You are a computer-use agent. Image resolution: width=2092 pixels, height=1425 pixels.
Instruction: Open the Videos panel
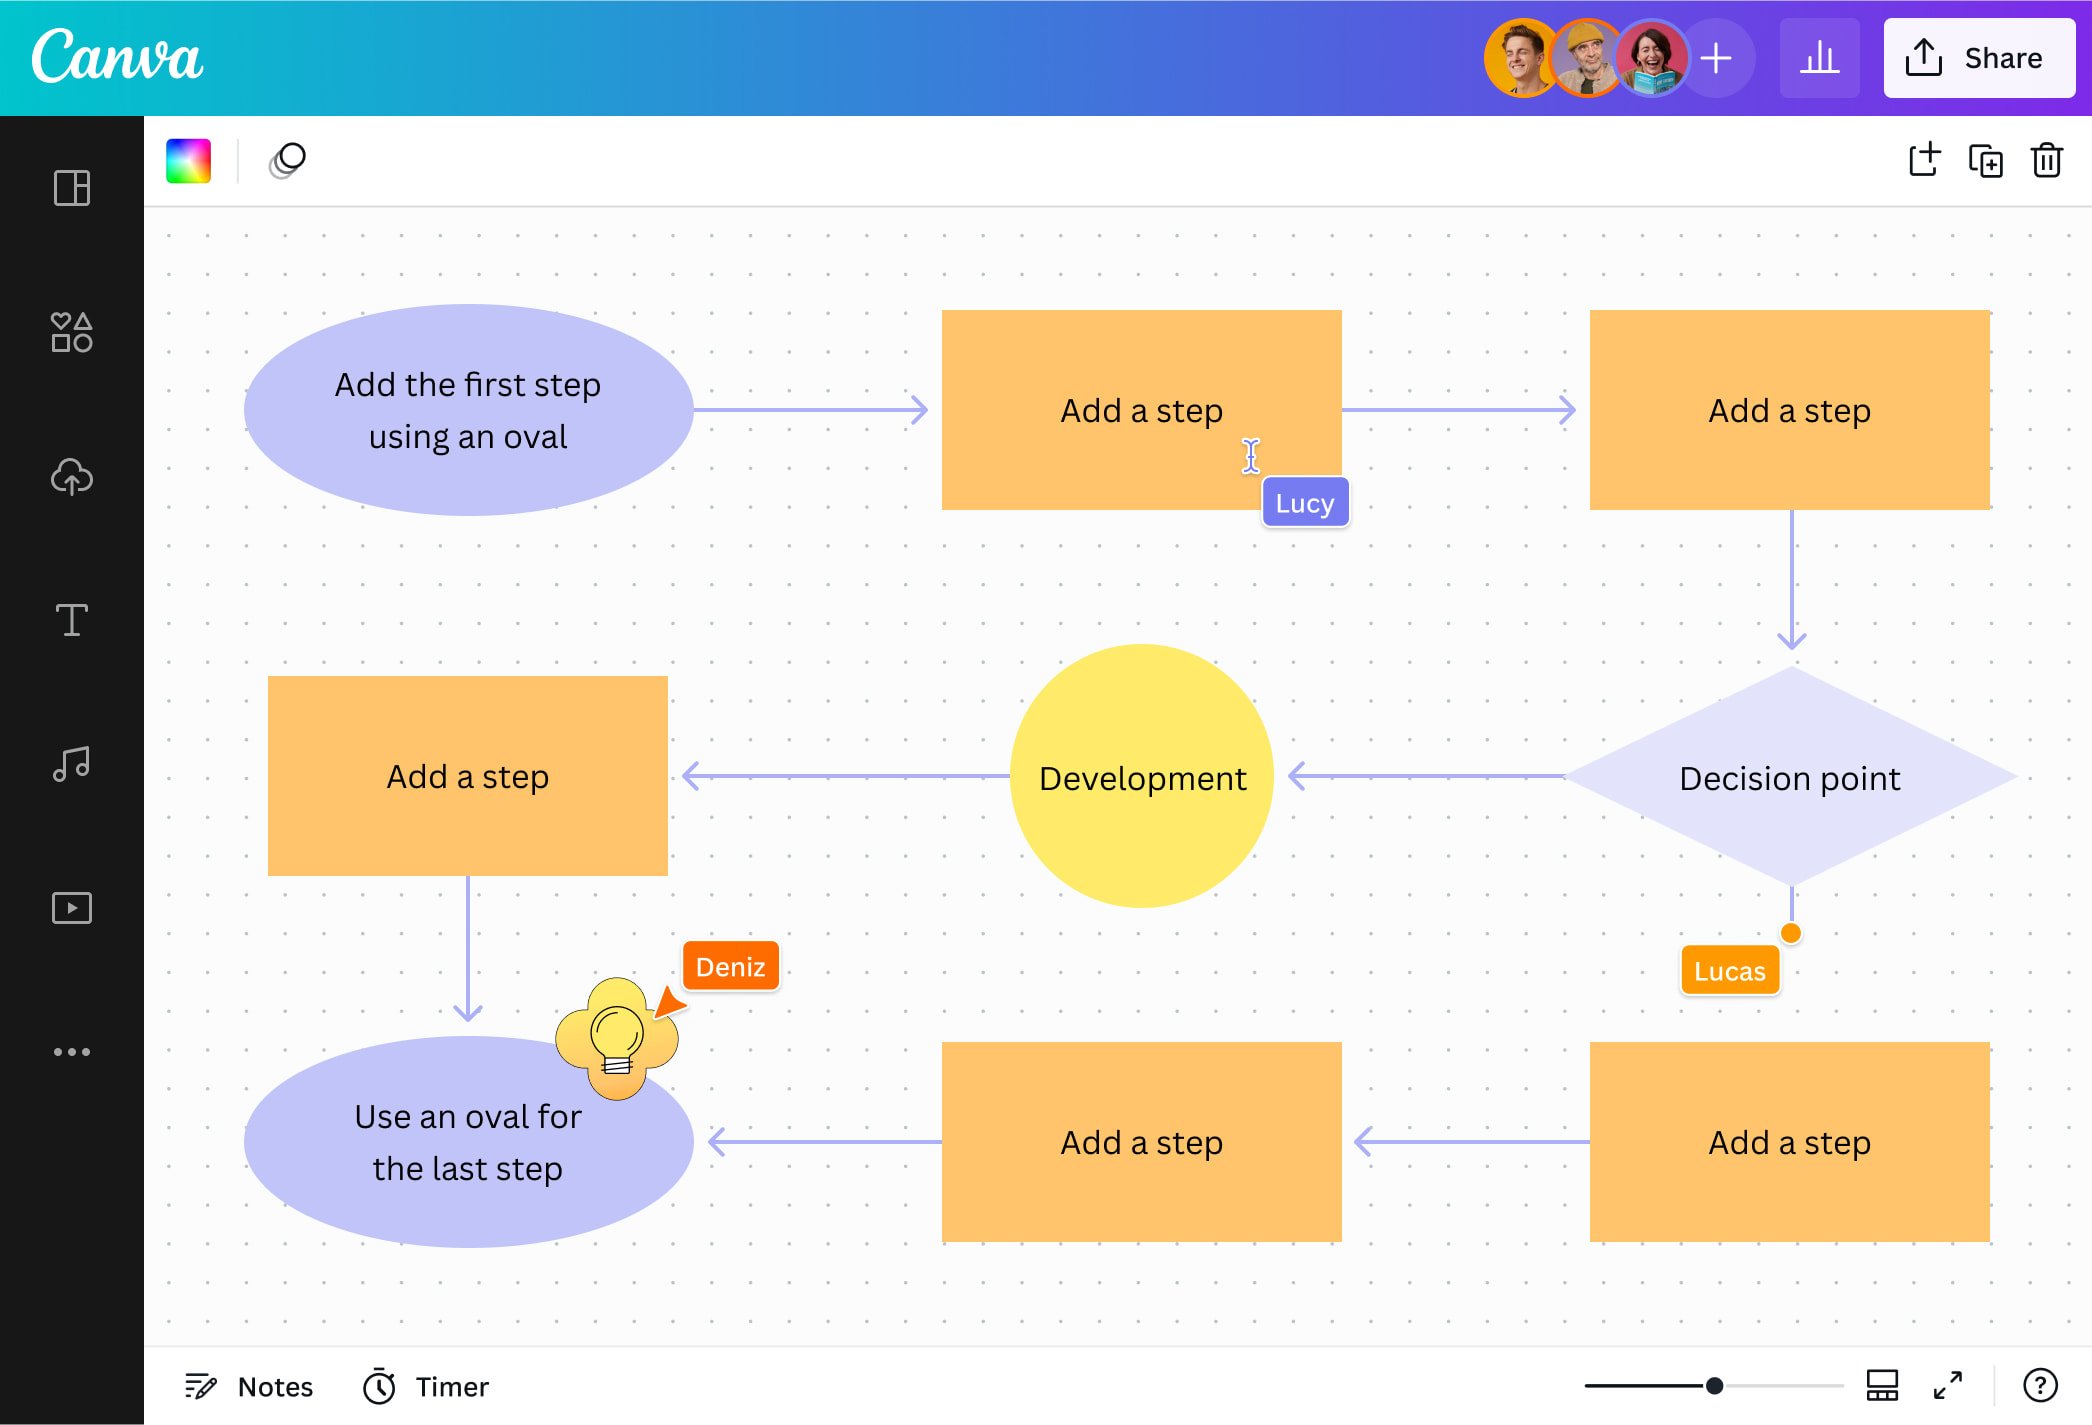(71, 908)
